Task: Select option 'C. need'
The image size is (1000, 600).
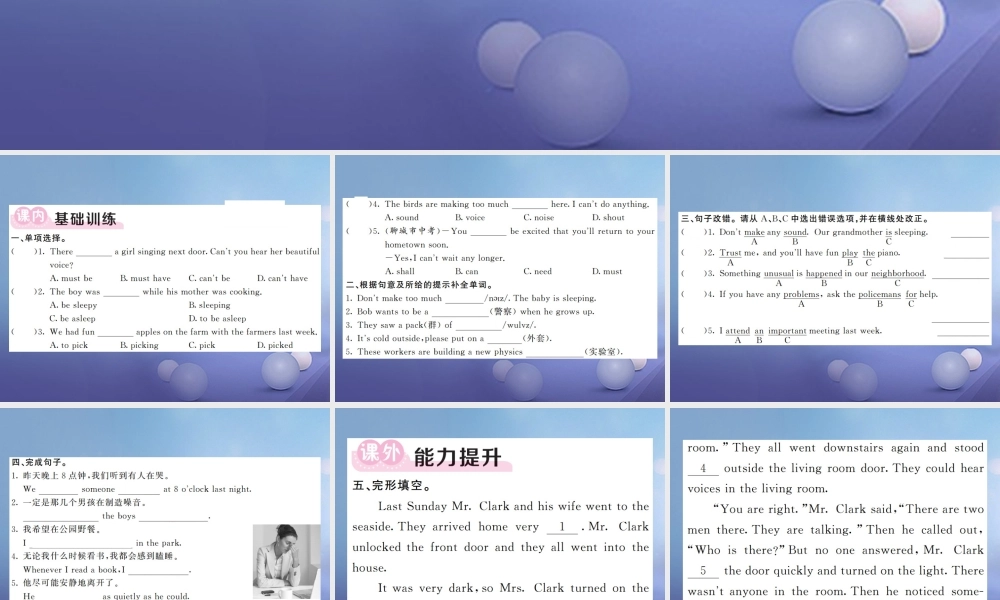Action: pos(538,271)
